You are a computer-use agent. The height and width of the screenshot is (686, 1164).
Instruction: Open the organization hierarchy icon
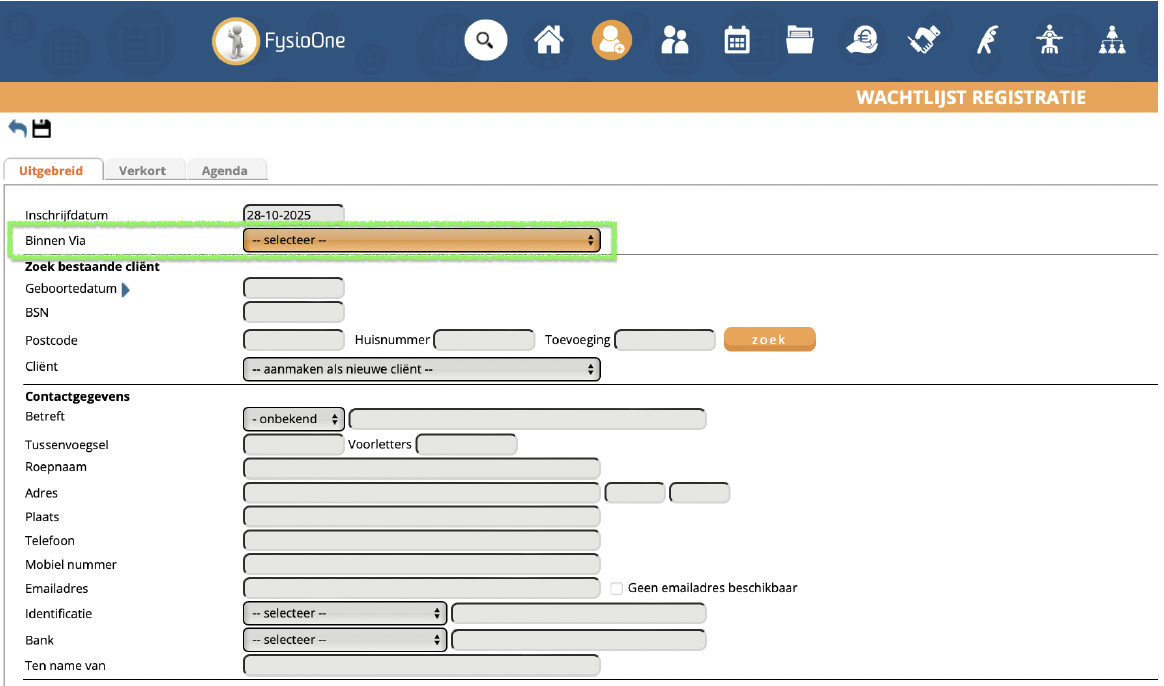pyautogui.click(x=1112, y=41)
